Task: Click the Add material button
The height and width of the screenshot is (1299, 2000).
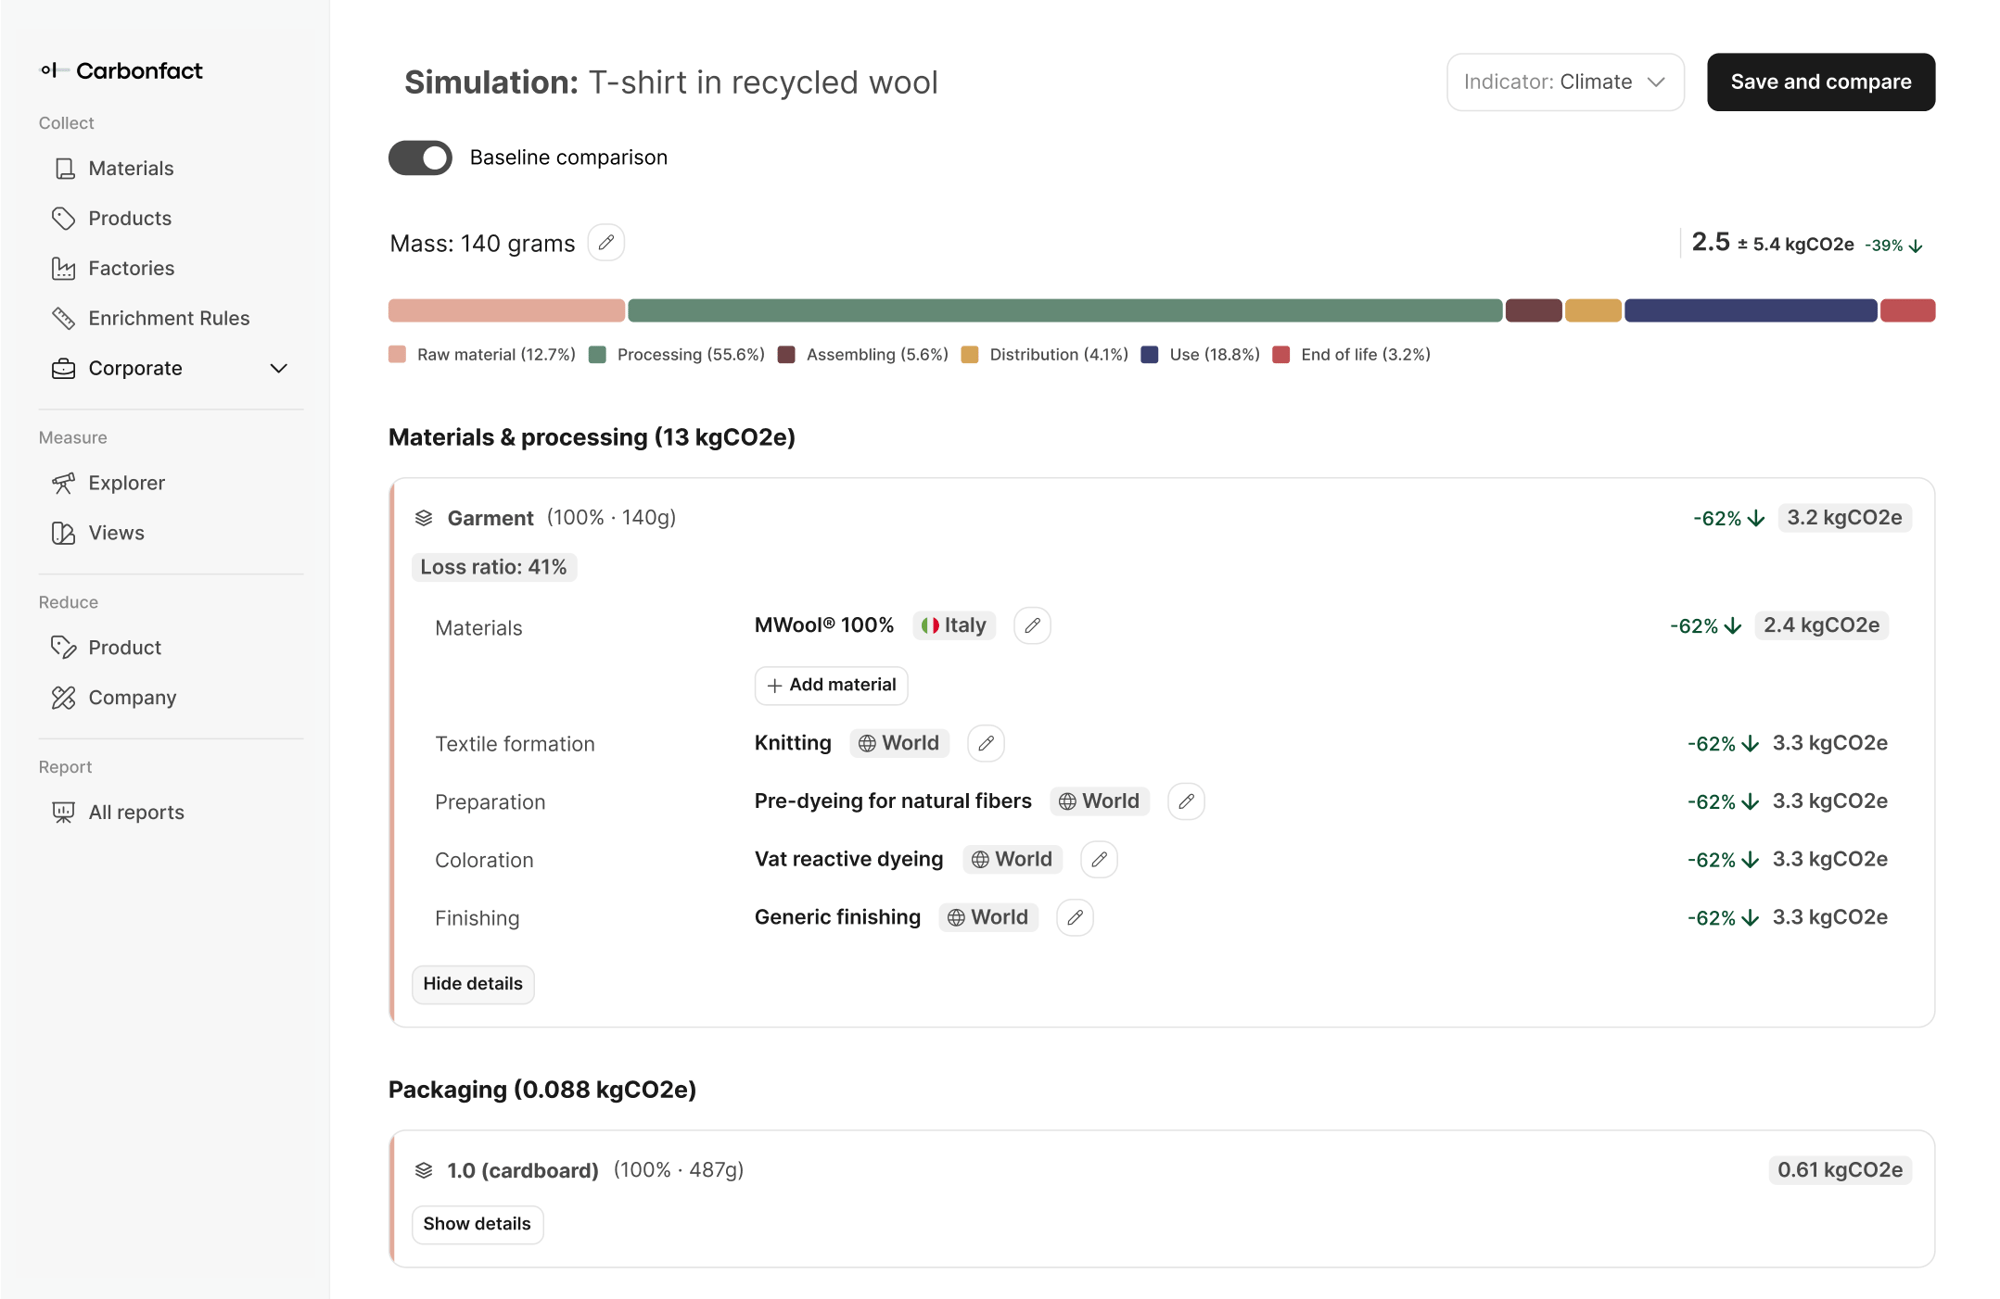Action: [831, 685]
